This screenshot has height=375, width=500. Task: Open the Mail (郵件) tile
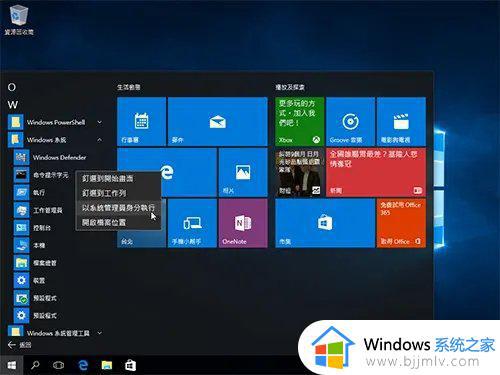point(217,121)
